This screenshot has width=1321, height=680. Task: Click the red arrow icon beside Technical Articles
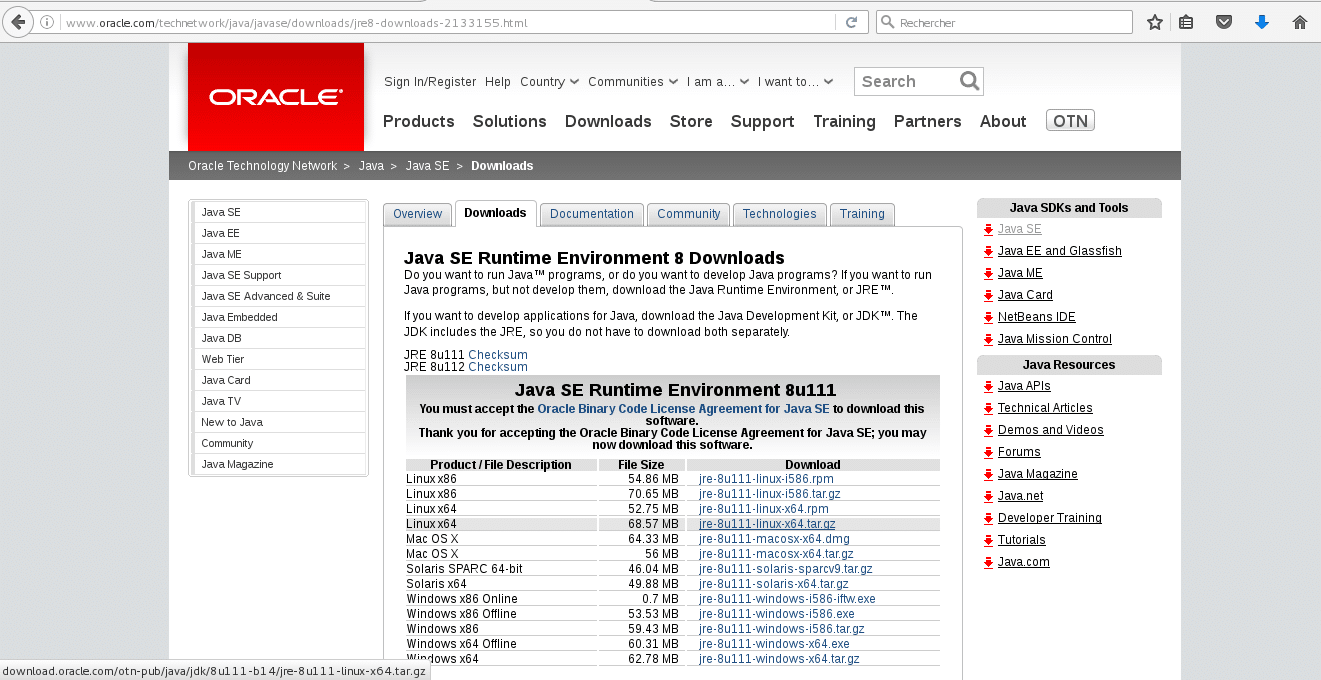988,409
